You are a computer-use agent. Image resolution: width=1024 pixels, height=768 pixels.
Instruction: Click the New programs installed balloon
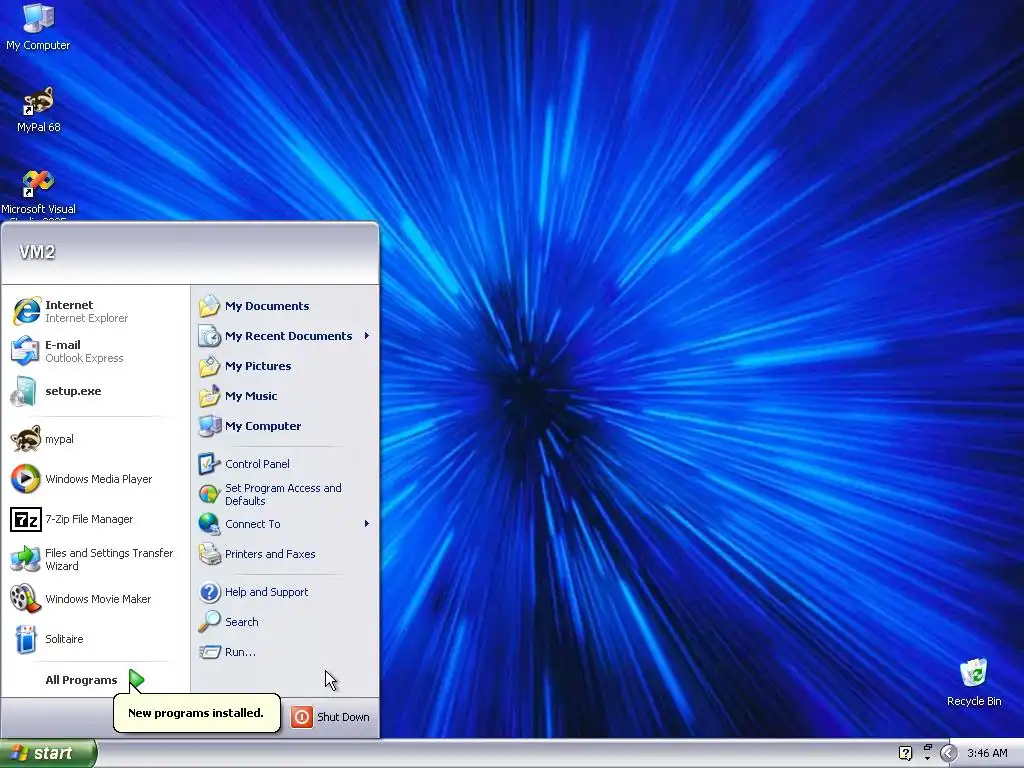pos(197,712)
